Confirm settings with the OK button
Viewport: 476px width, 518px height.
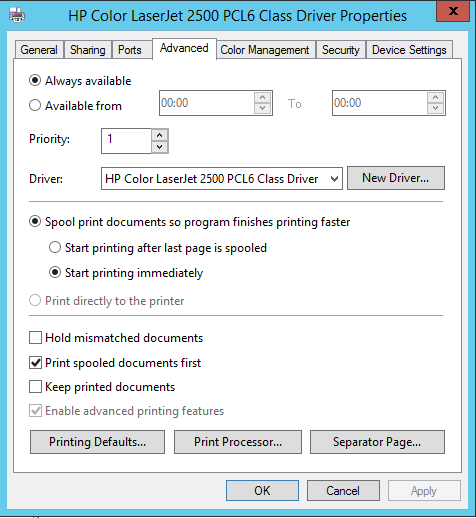(x=262, y=490)
